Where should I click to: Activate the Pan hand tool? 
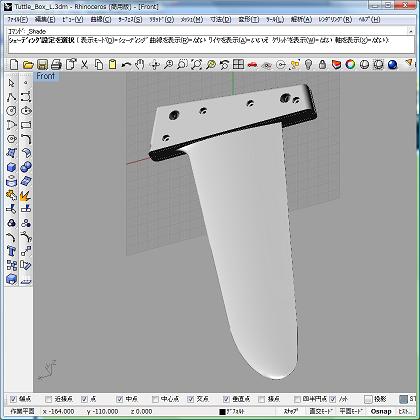click(x=140, y=64)
